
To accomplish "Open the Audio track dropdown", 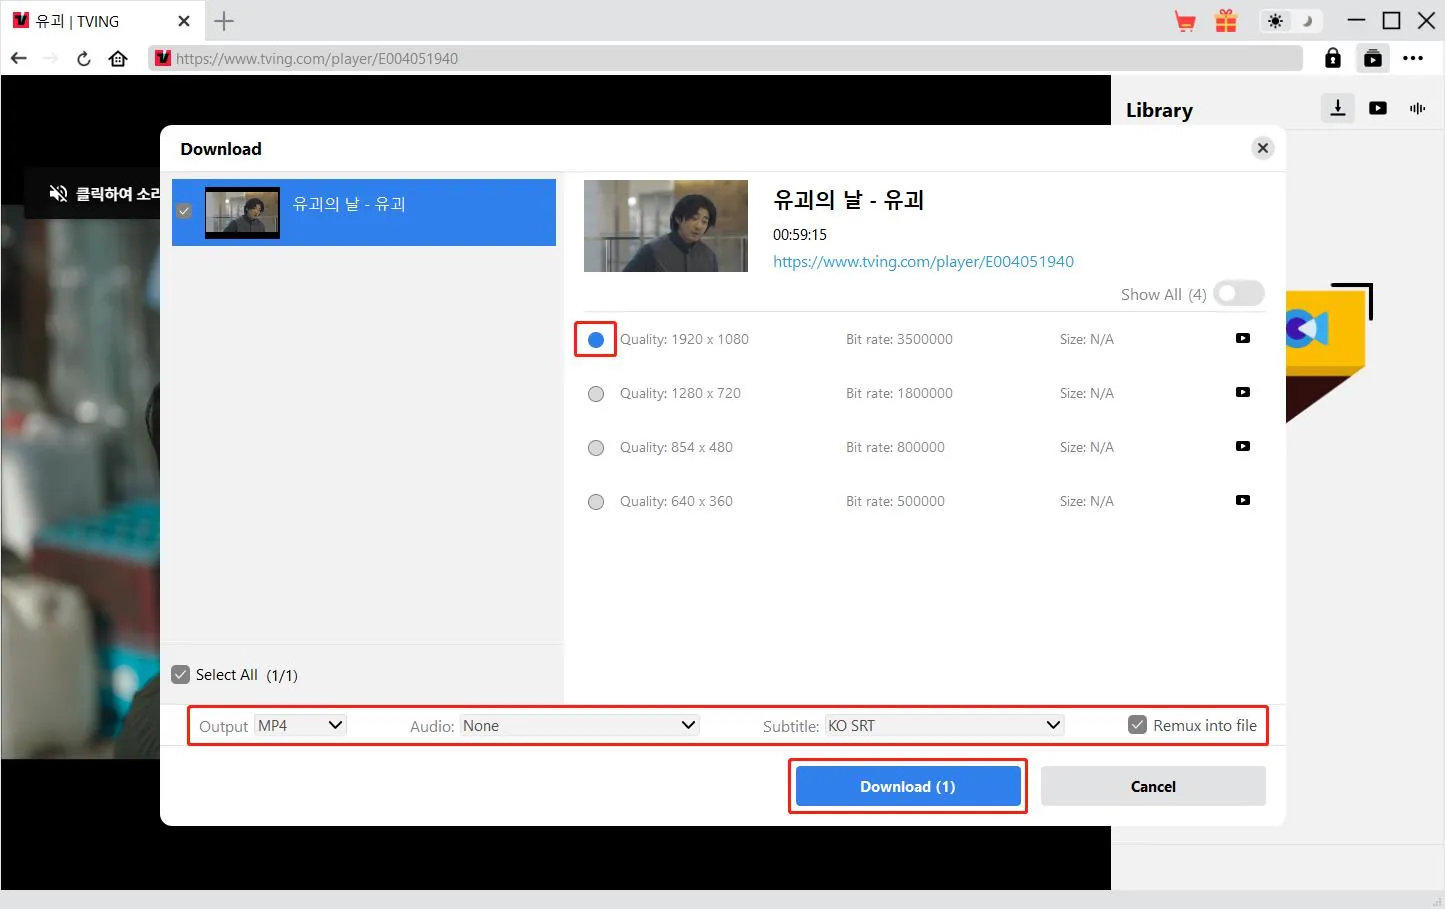I will (x=579, y=726).
